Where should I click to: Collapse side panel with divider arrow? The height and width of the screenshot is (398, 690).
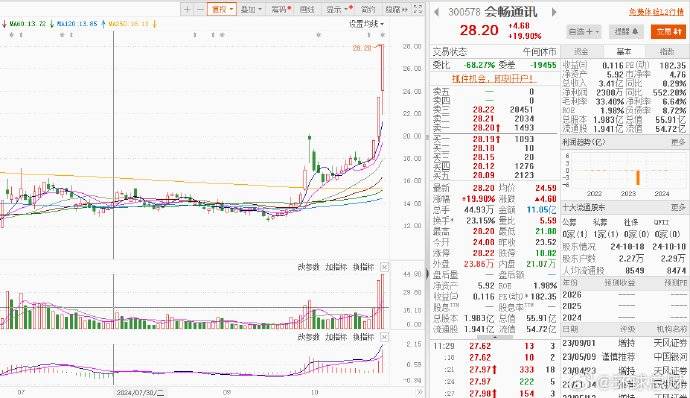point(427,273)
